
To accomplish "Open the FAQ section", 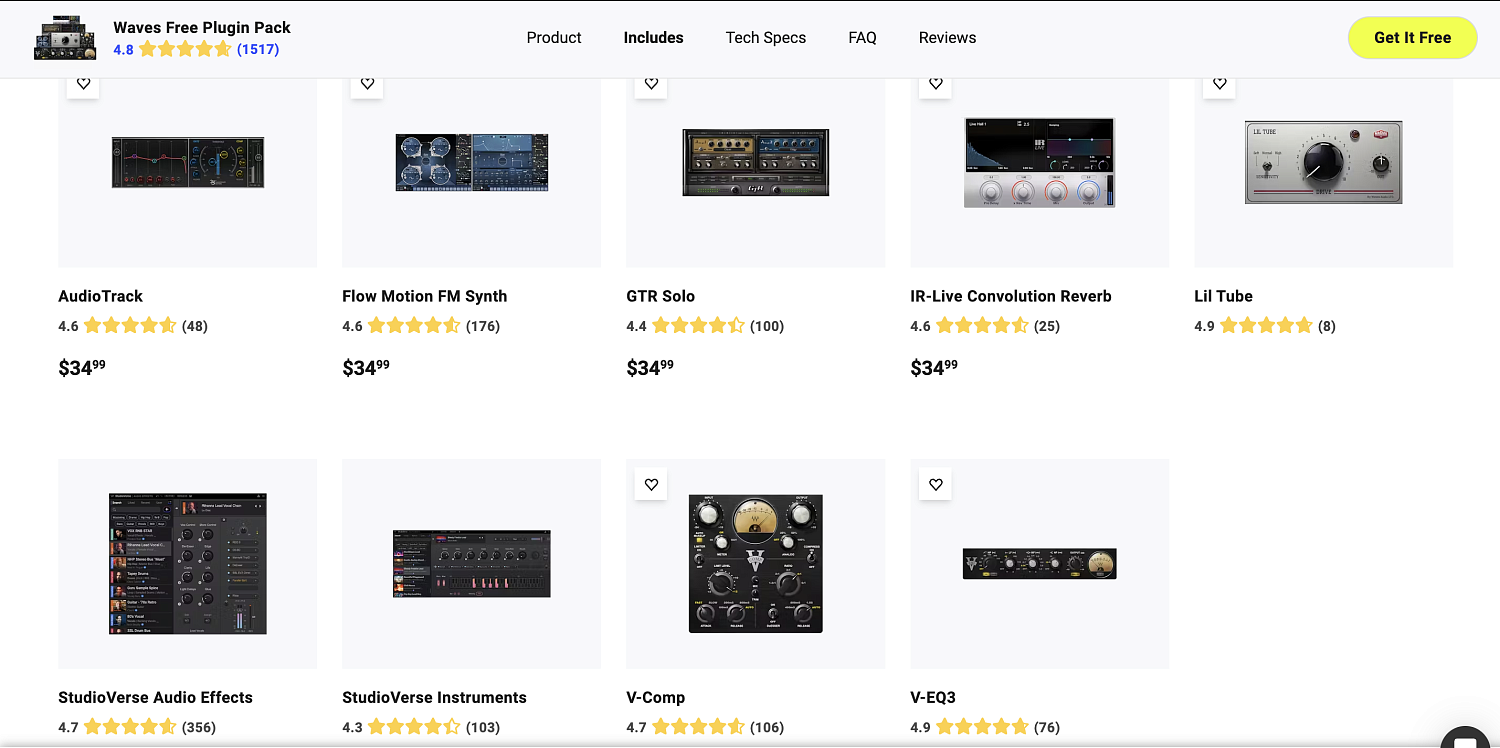I will point(862,38).
